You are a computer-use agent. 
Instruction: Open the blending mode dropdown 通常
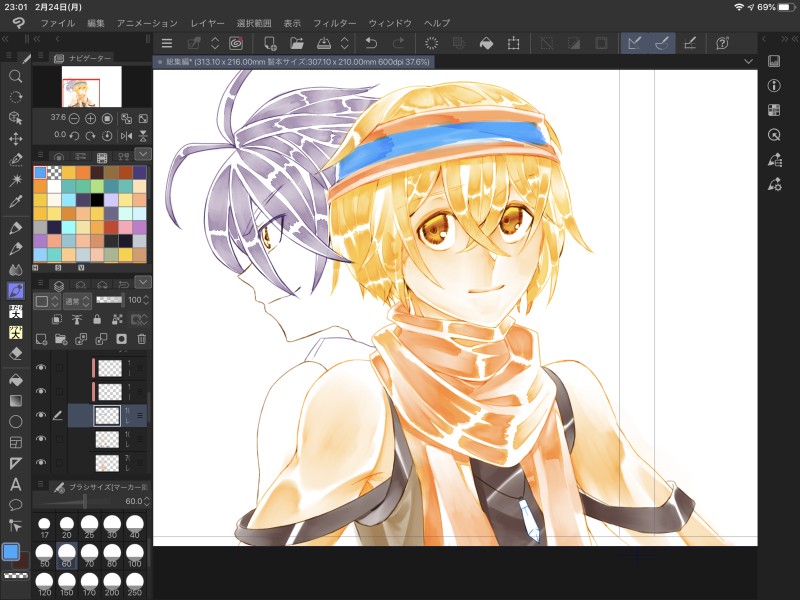pos(77,301)
